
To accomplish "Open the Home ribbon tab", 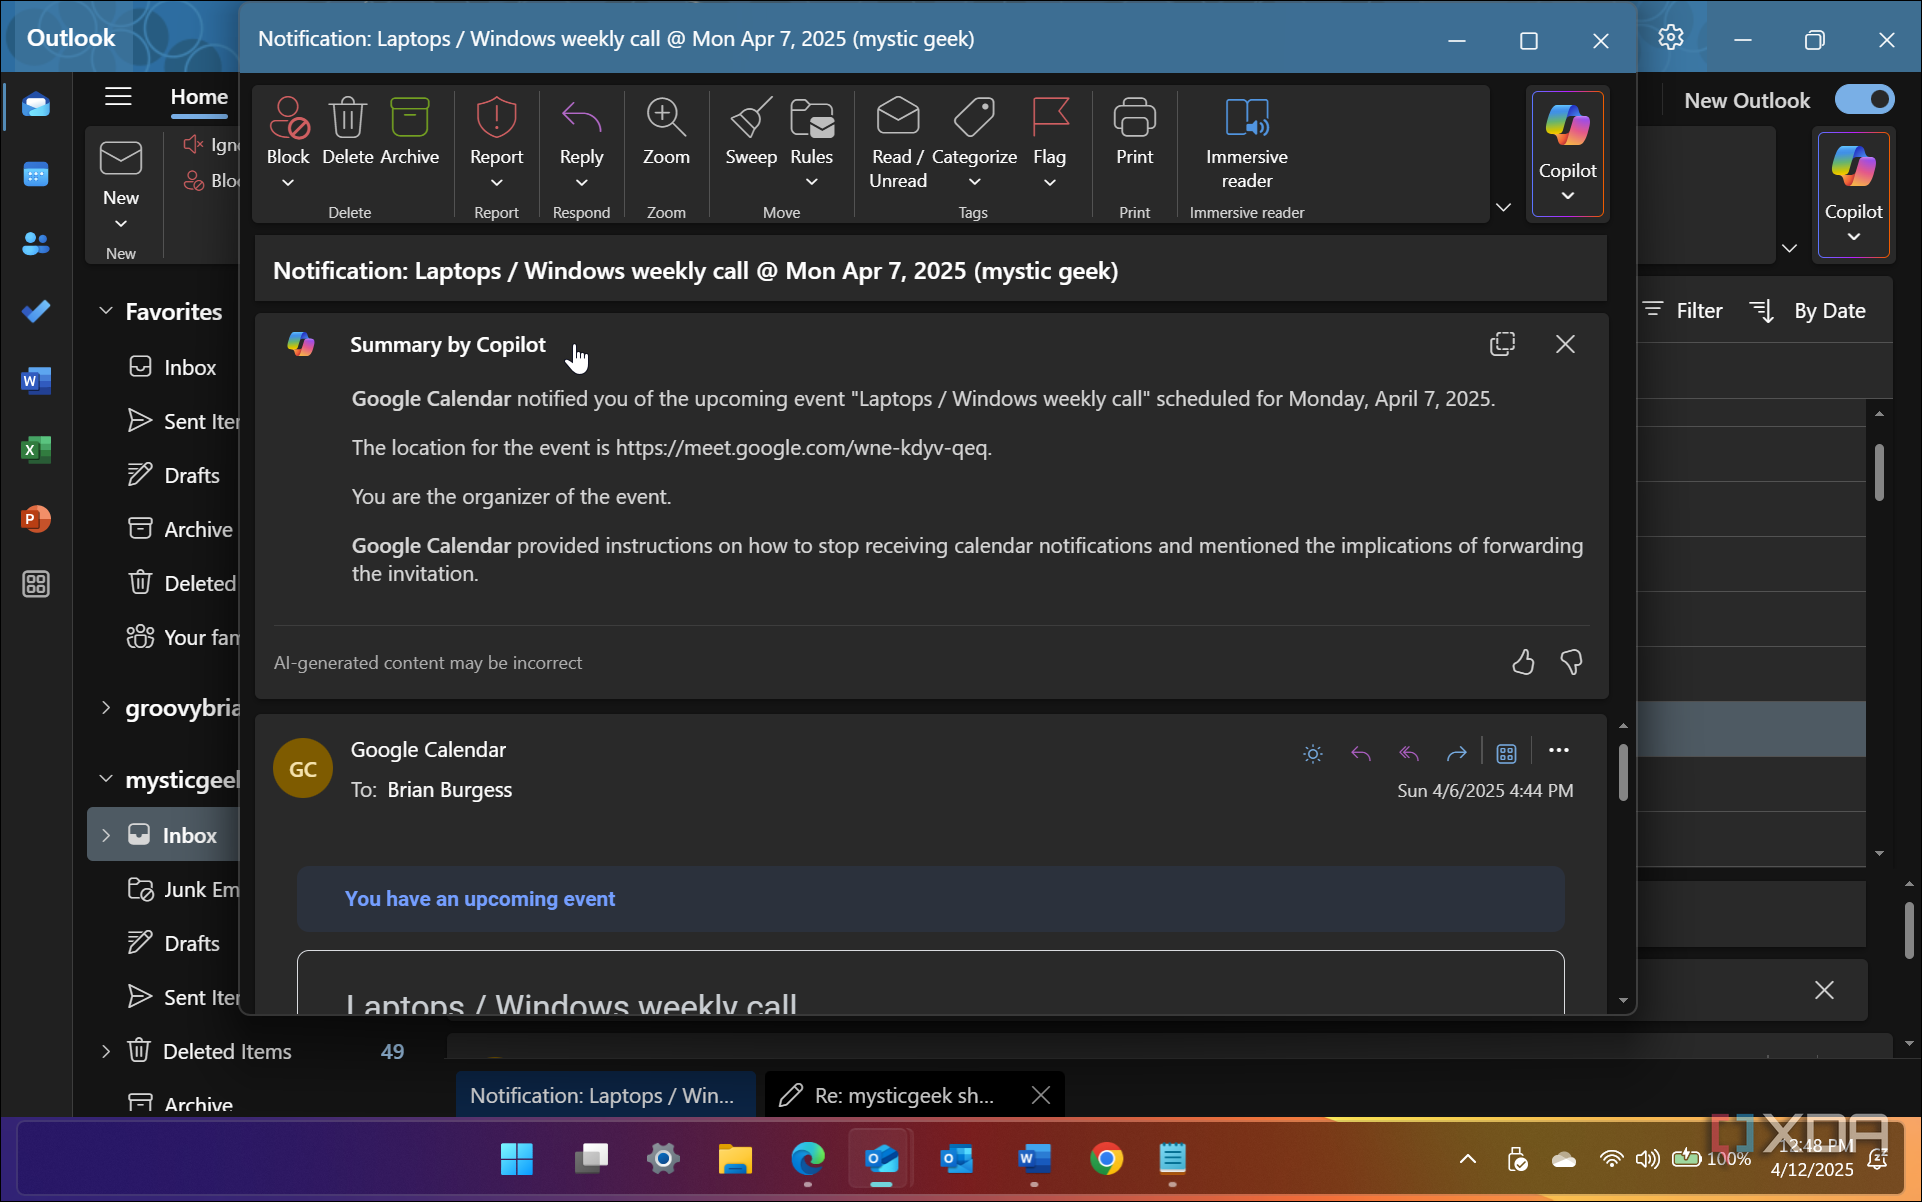I will point(199,97).
